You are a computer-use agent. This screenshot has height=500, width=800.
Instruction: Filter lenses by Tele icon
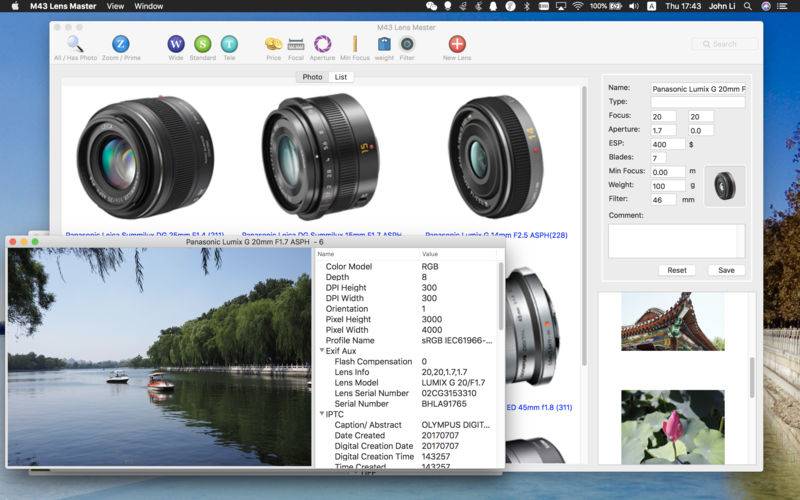229,44
